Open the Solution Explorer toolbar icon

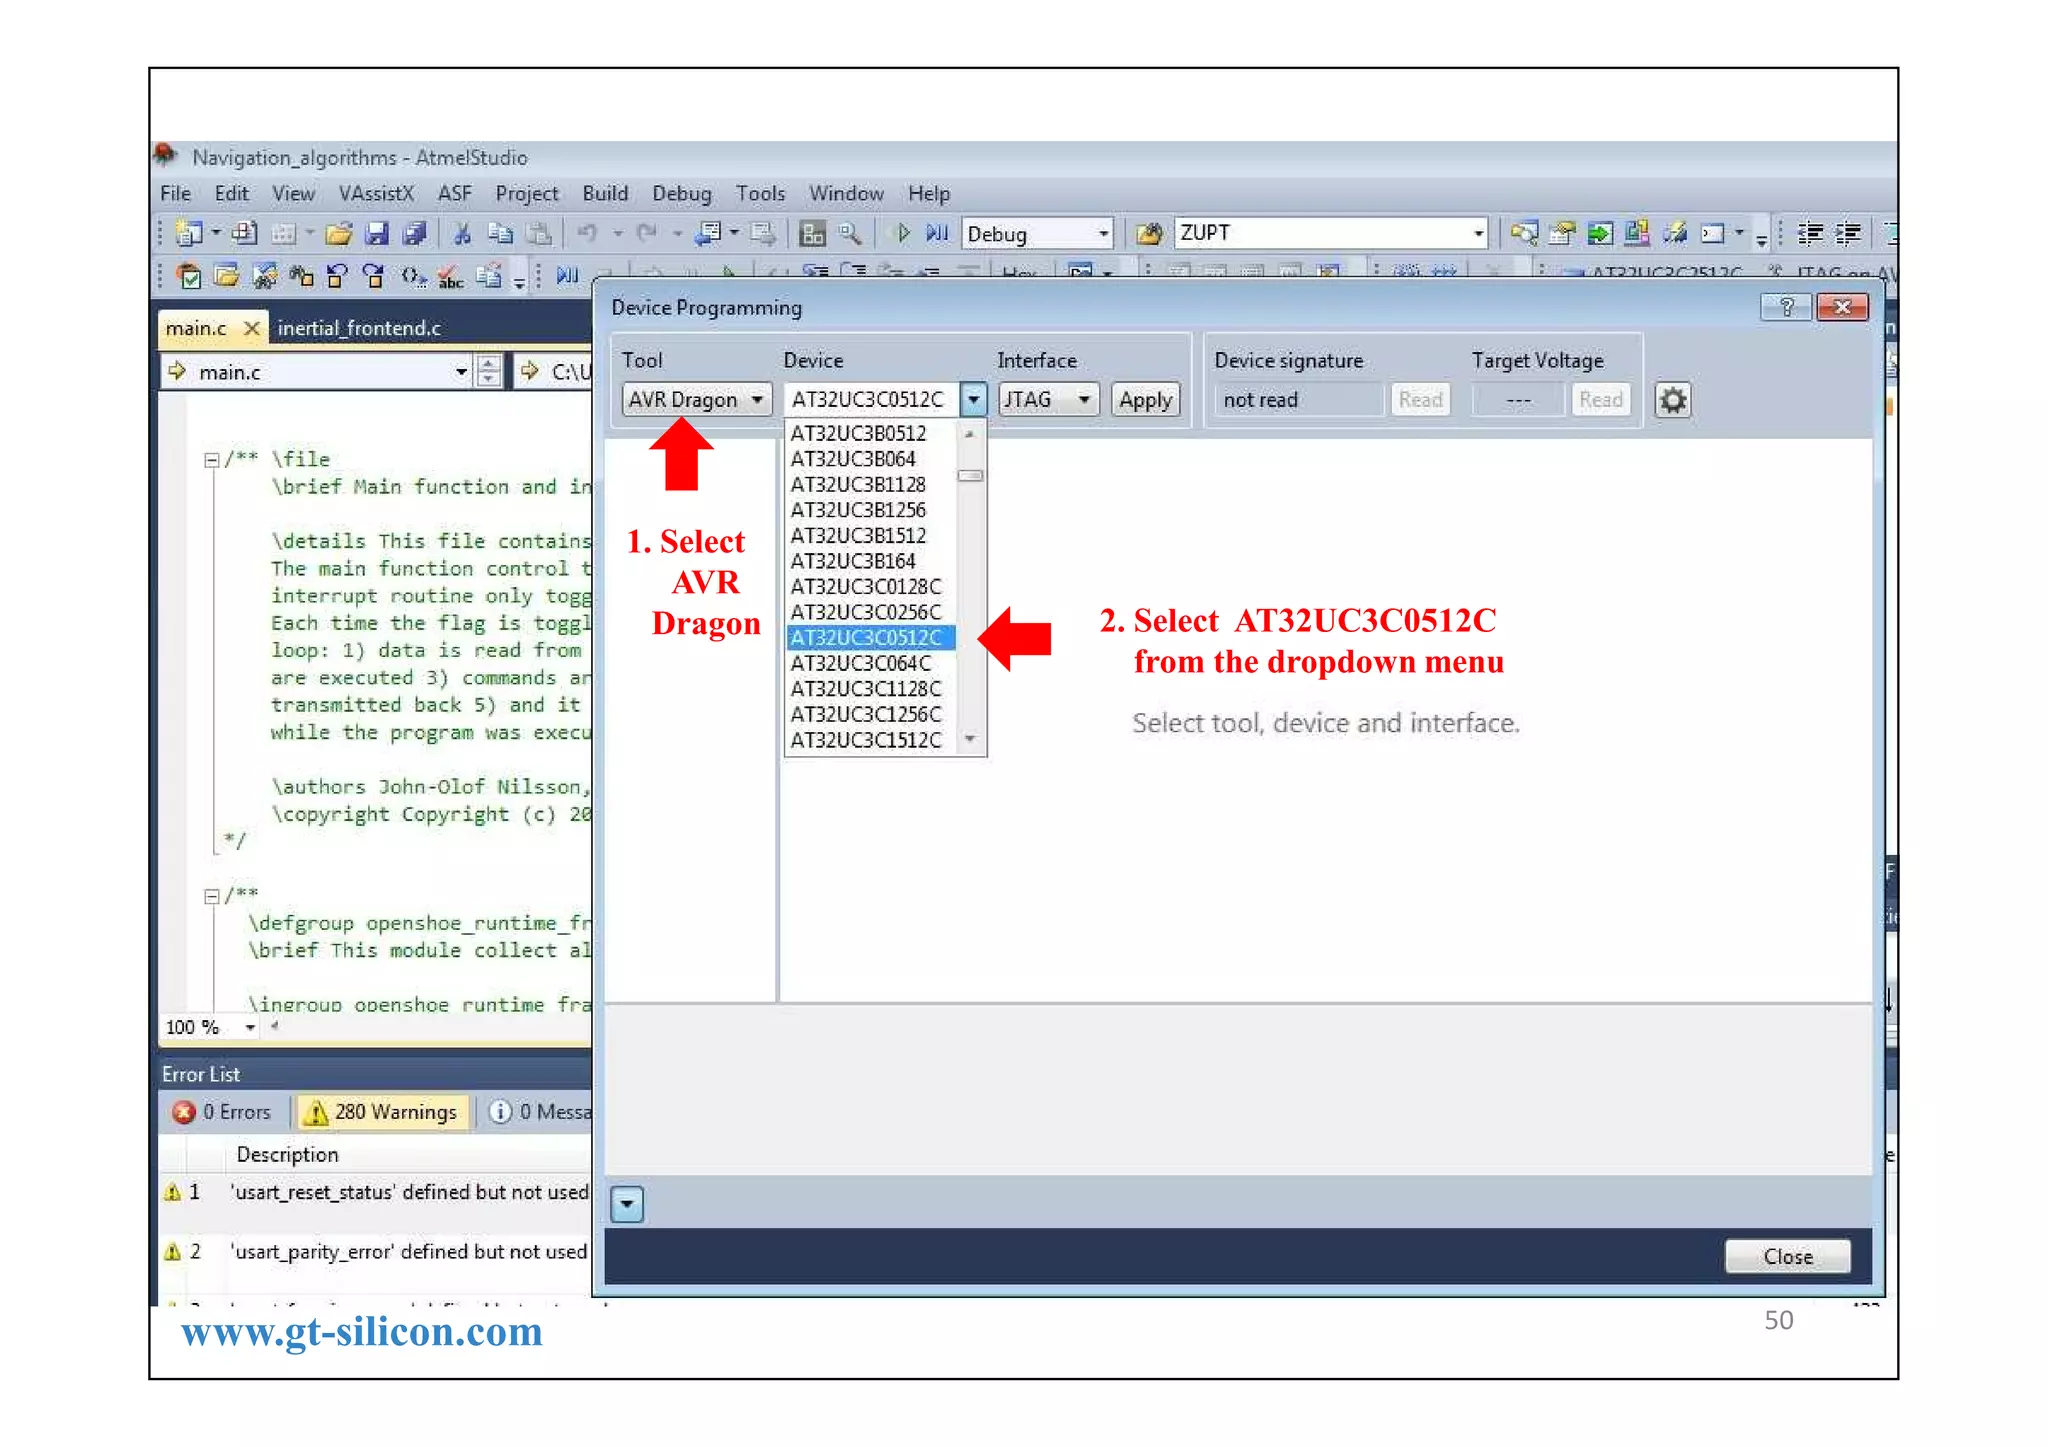click(1524, 234)
